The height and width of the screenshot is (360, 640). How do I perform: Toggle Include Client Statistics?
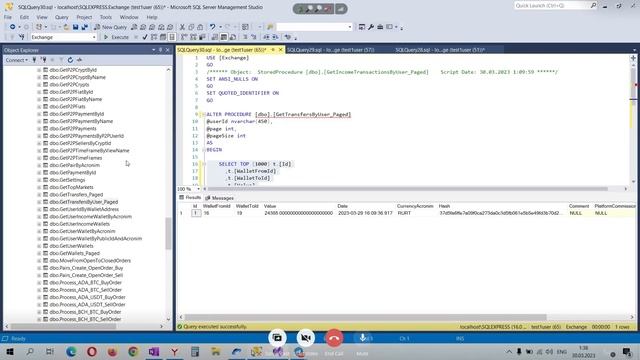[202, 37]
